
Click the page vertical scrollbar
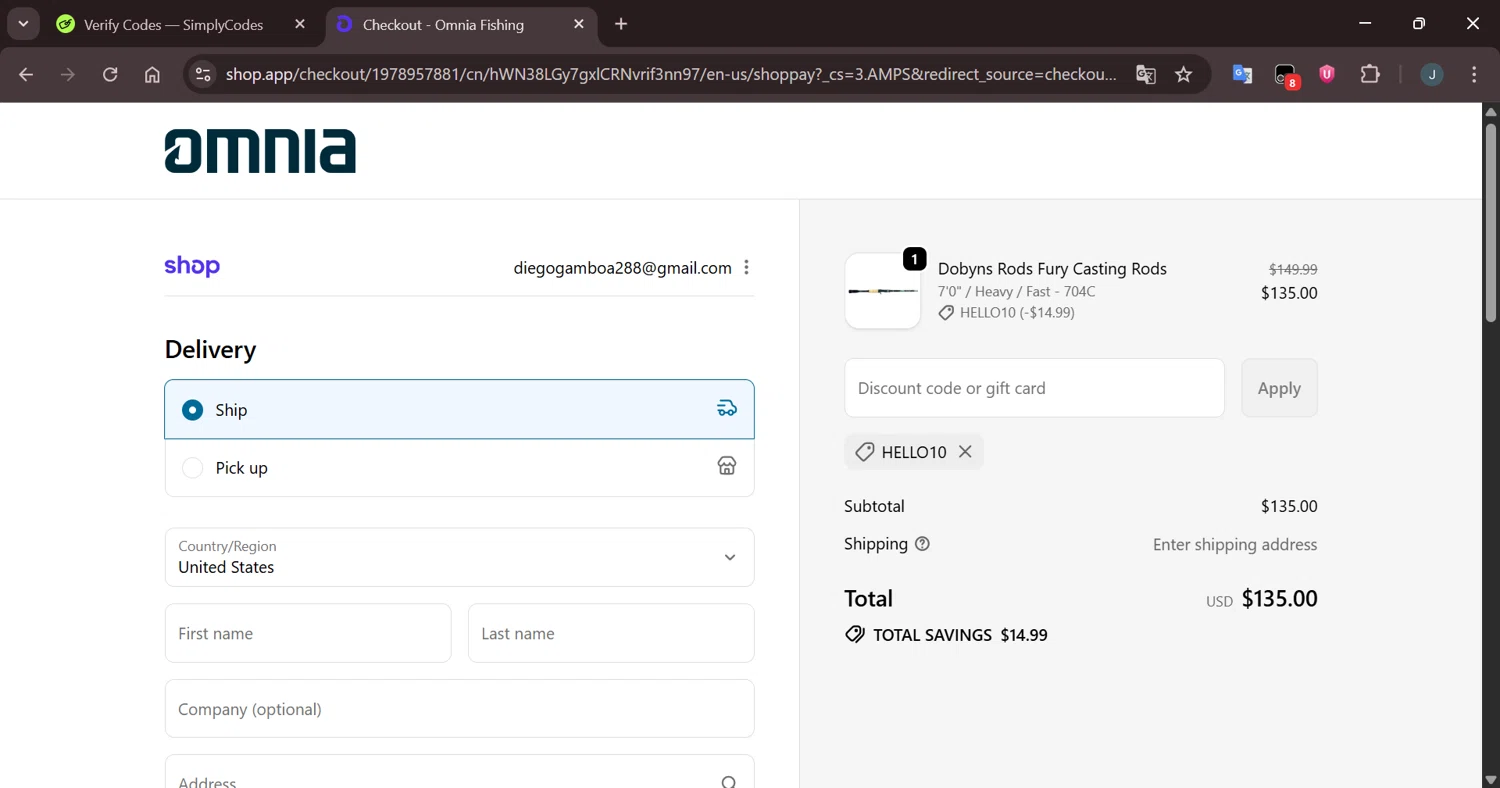tap(1490, 222)
